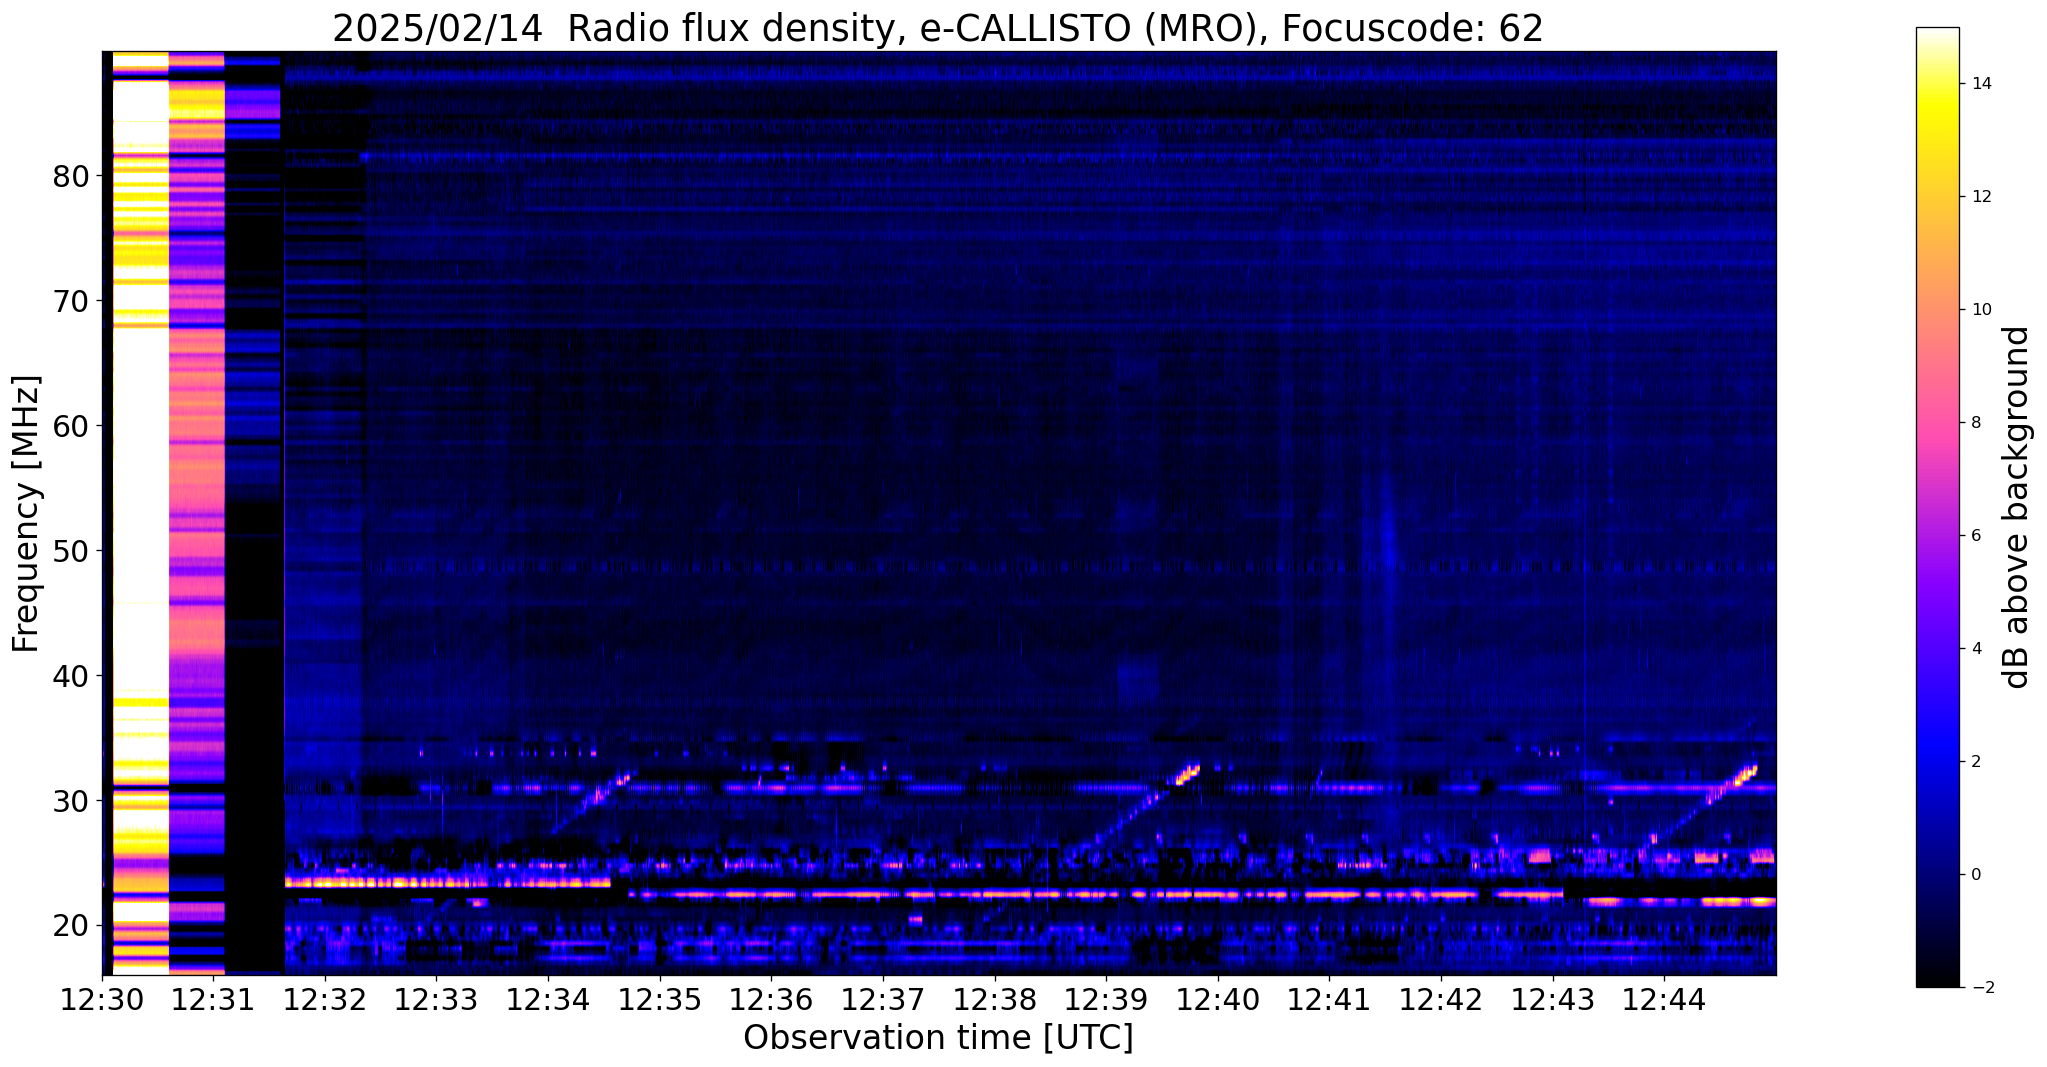Click the 12:41 time tick label
Screen dimensions: 2047x1067
point(1329,999)
